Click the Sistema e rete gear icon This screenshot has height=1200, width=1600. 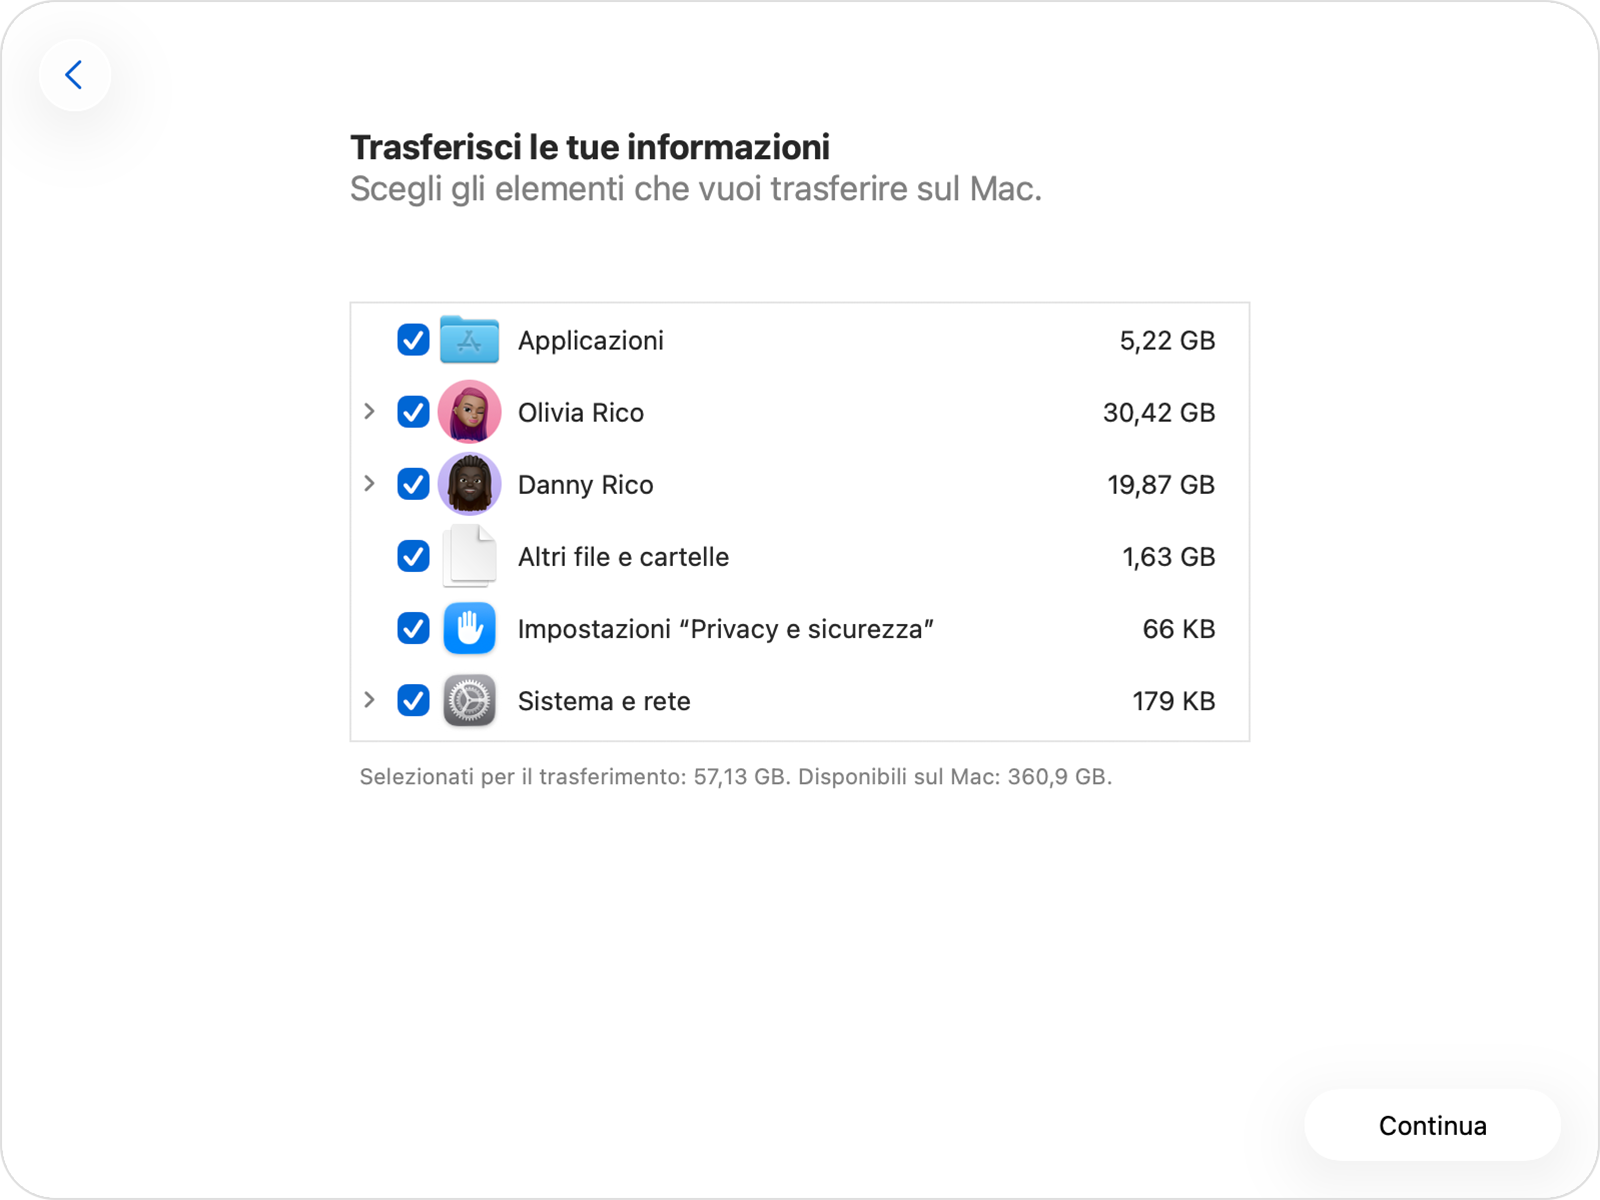click(x=469, y=700)
